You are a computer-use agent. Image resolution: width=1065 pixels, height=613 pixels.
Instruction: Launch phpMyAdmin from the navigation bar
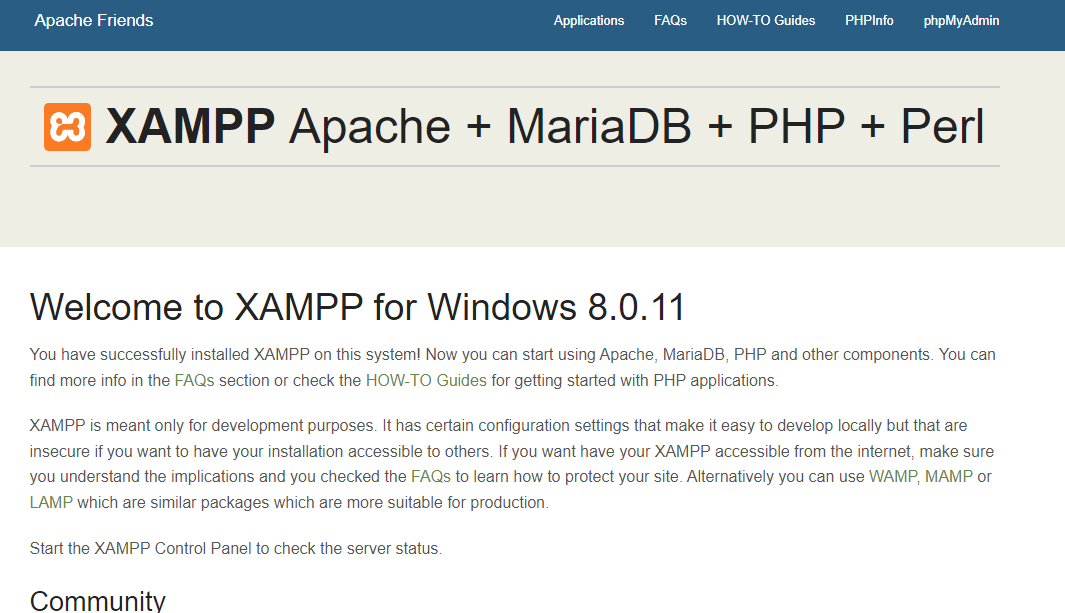tap(961, 21)
